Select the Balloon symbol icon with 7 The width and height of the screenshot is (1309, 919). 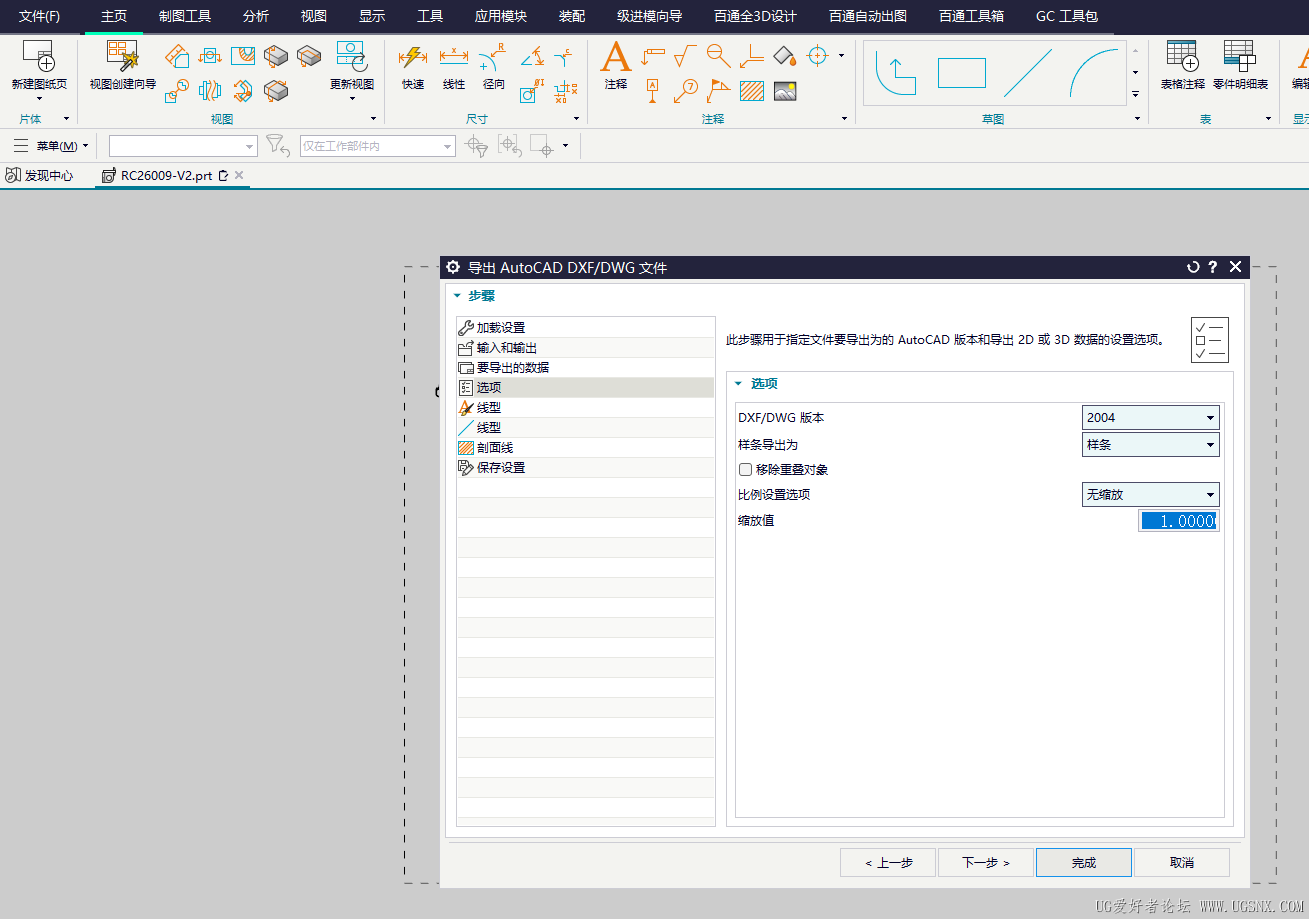[686, 91]
